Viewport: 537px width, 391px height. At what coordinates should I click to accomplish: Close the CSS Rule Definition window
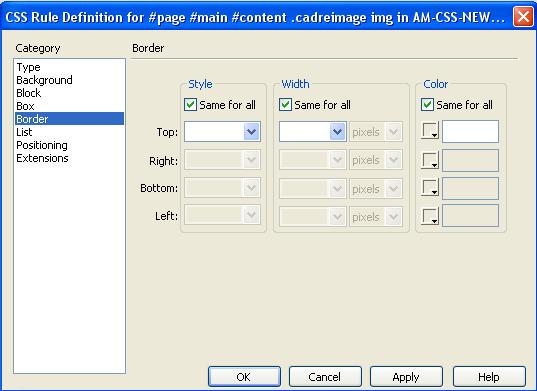523,16
